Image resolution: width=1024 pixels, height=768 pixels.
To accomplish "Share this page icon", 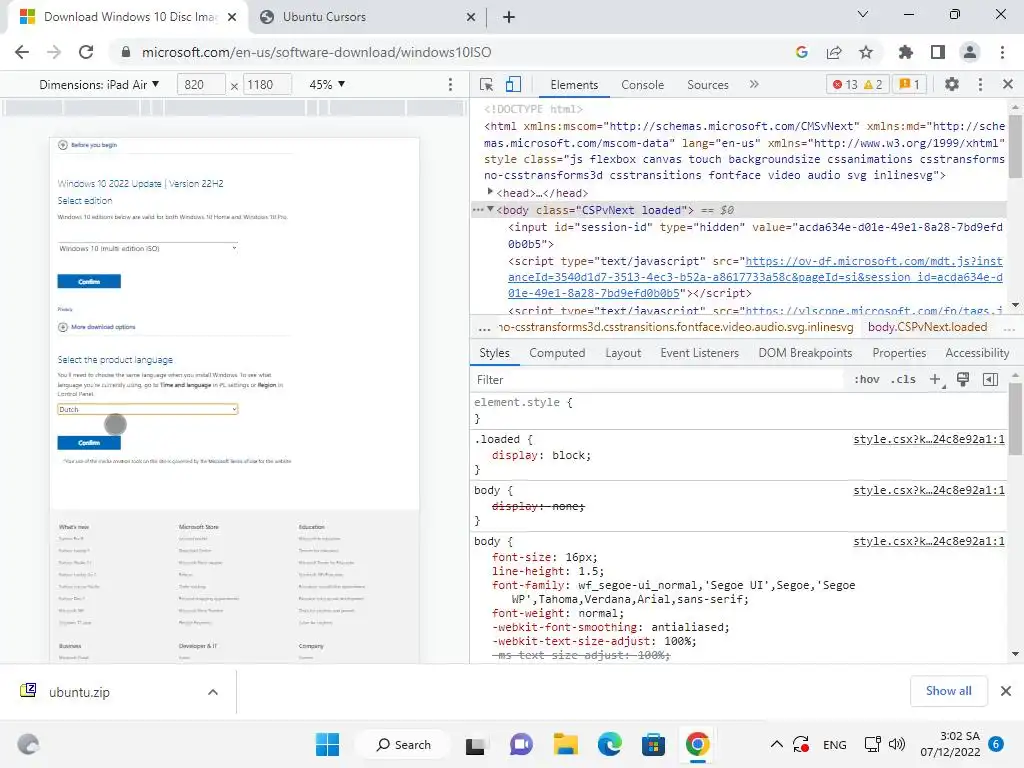I will [x=834, y=52].
